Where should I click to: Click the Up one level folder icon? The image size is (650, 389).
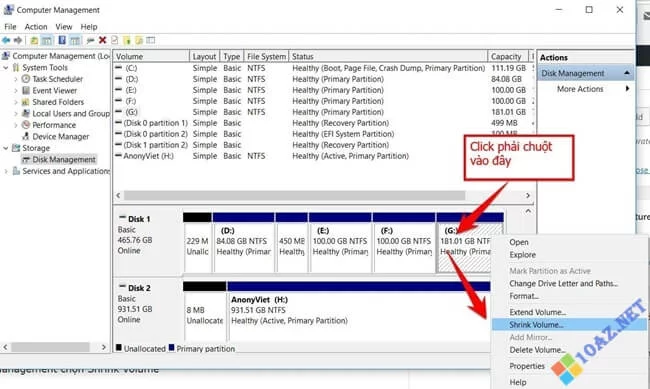34,40
